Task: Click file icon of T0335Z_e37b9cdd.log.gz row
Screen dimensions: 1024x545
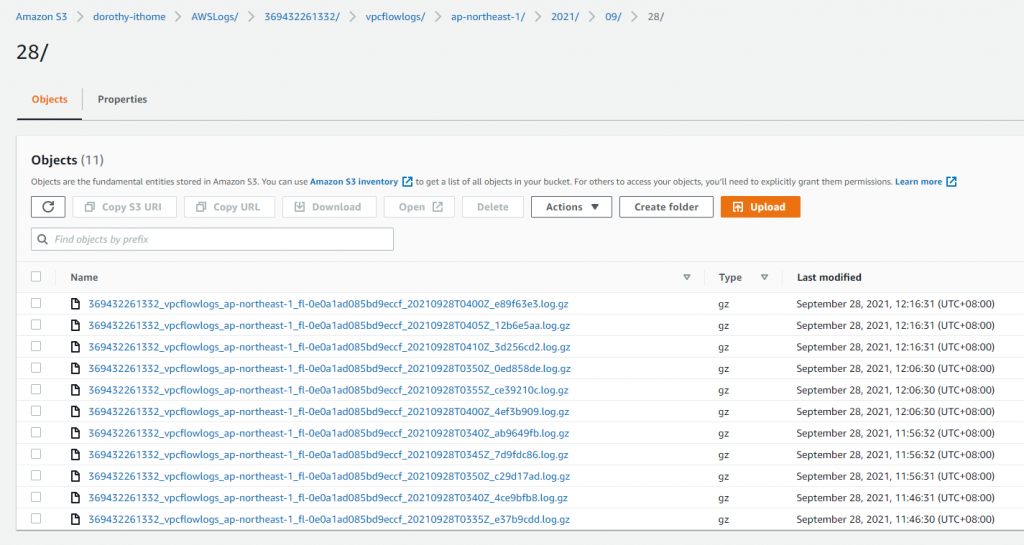Action: tap(75, 519)
